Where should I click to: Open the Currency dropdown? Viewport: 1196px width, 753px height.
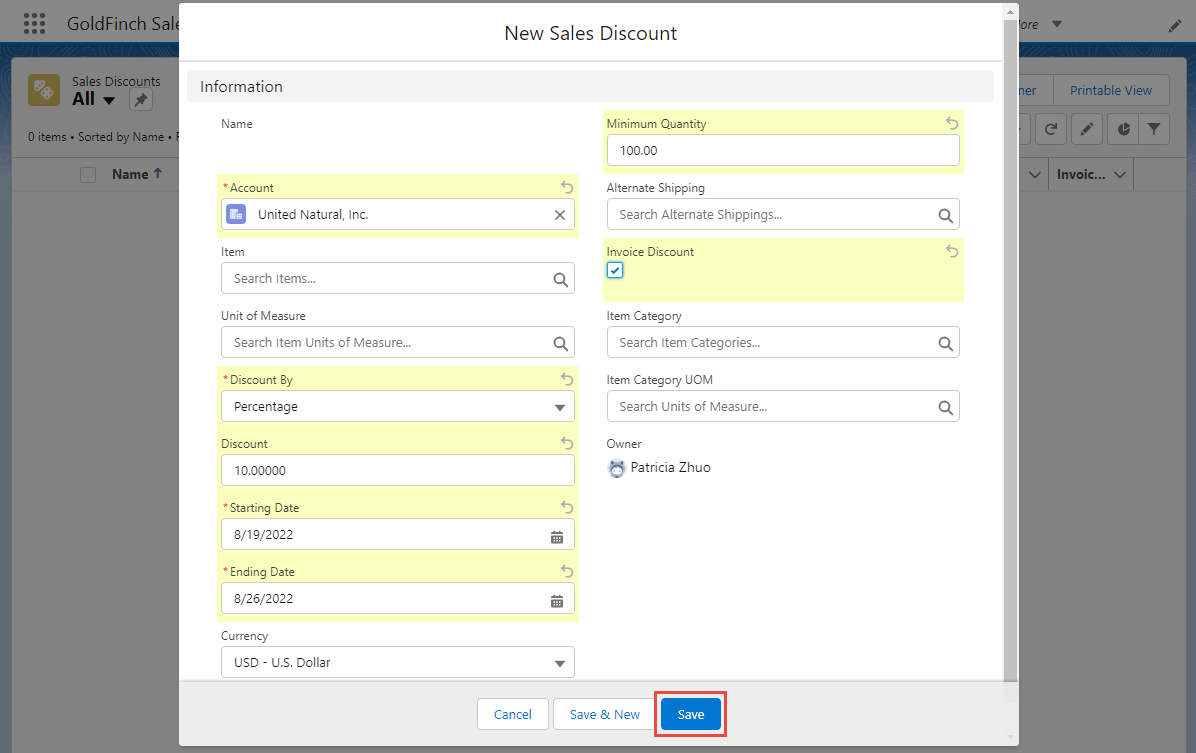point(397,662)
